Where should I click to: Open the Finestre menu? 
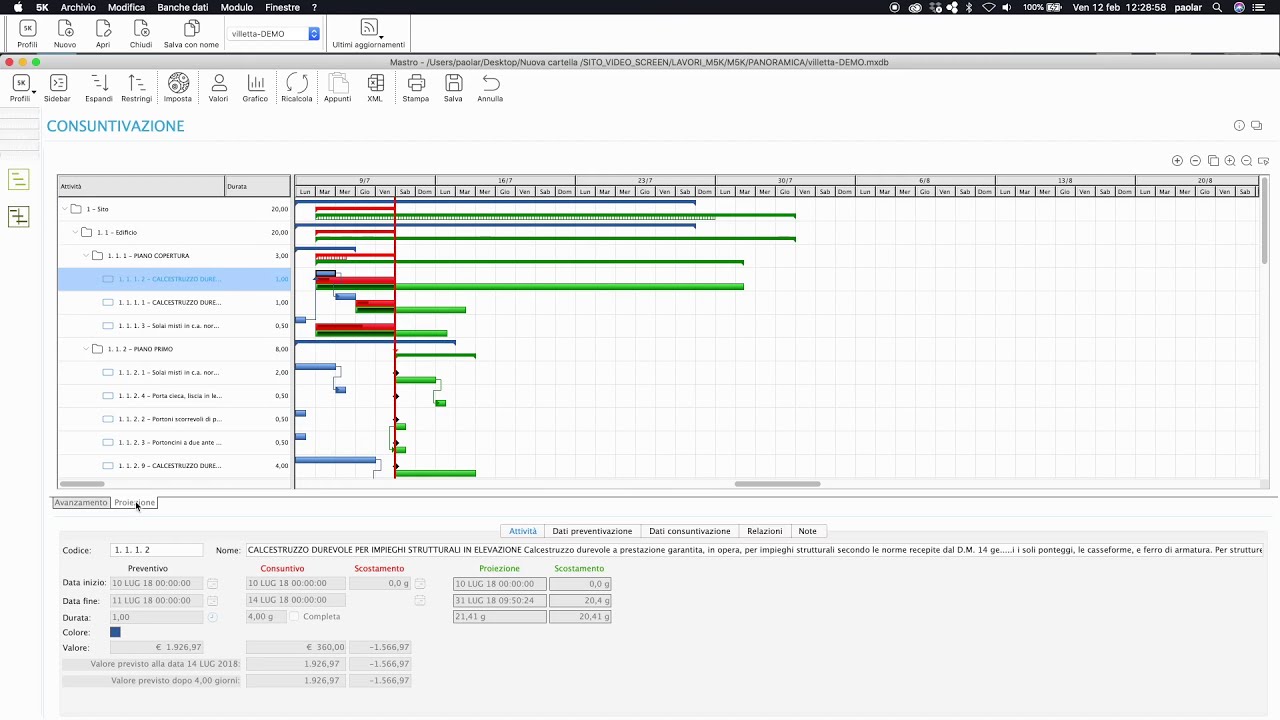coord(282,7)
